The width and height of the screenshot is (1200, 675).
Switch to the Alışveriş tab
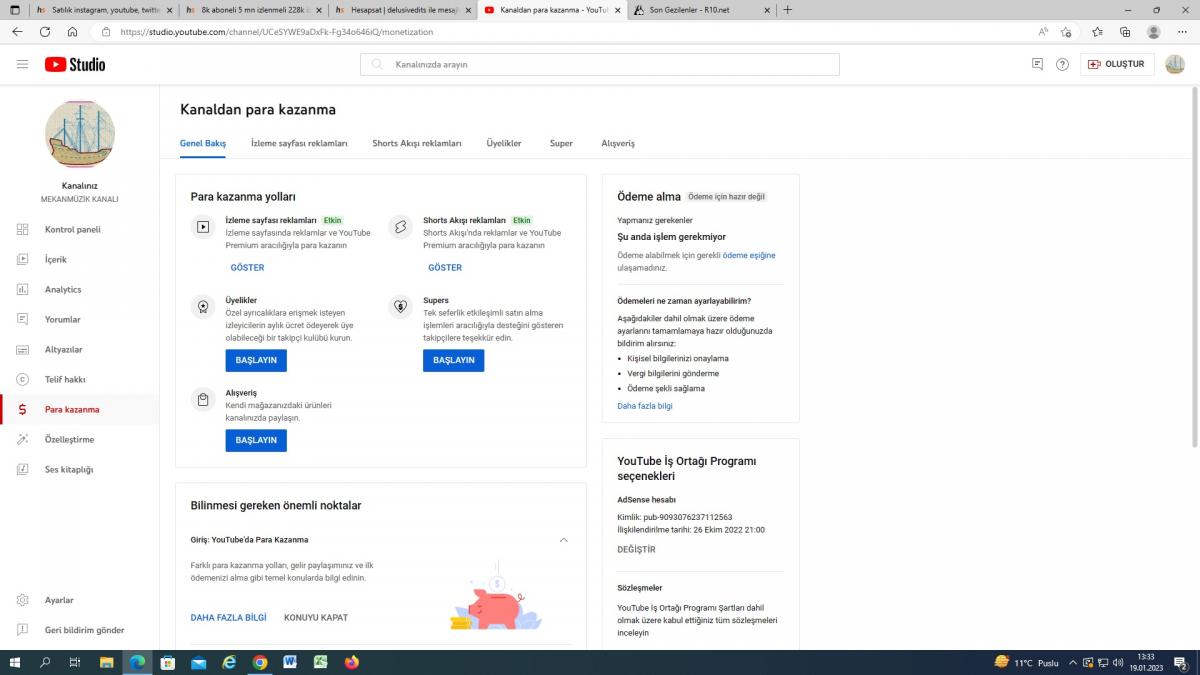tap(618, 143)
